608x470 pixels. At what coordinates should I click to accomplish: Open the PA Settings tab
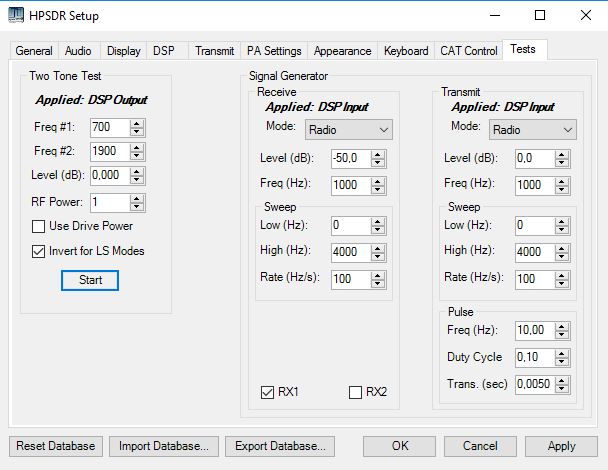pyautogui.click(x=274, y=51)
